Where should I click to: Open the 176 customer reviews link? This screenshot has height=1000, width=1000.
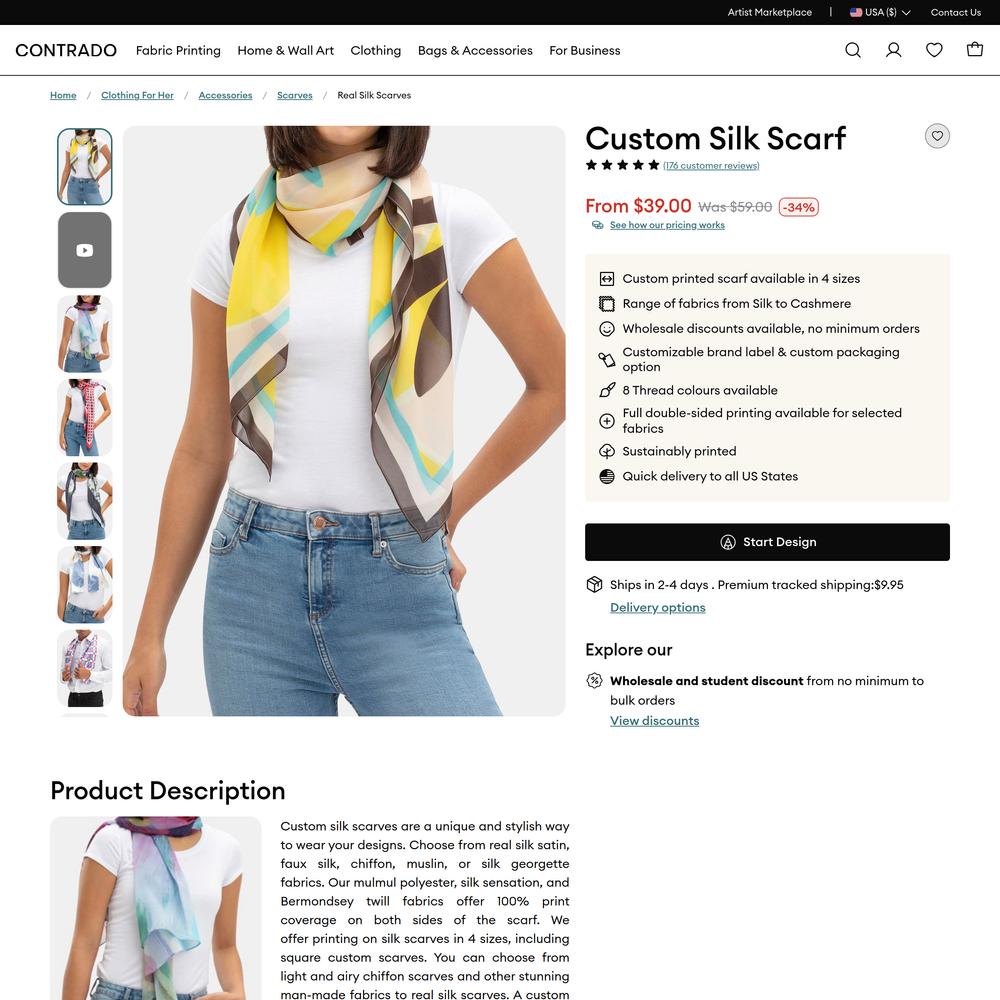(711, 165)
